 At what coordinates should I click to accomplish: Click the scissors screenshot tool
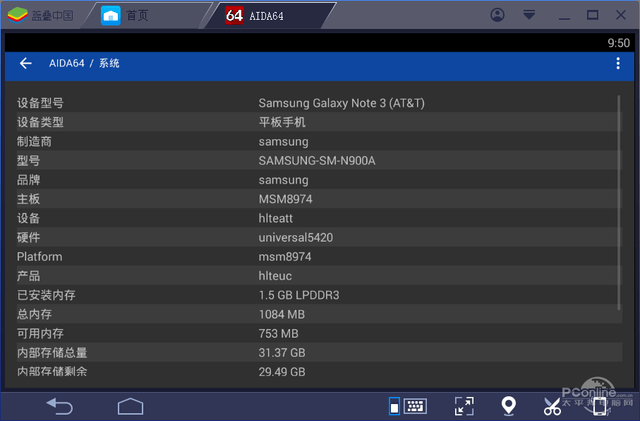[x=552, y=406]
